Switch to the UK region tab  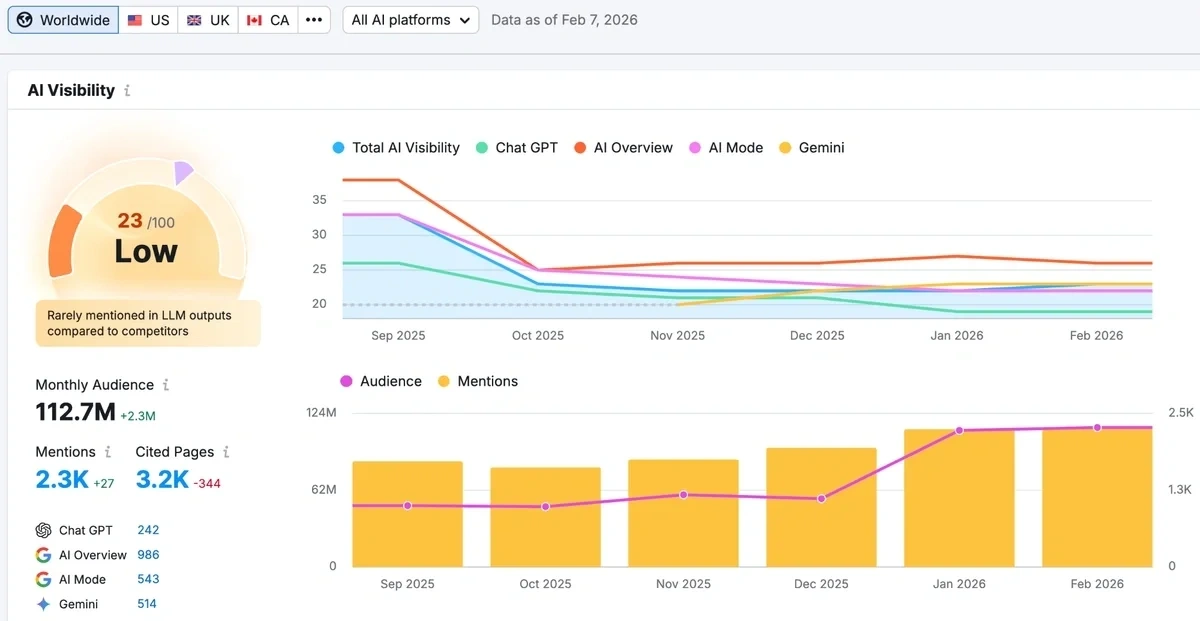208,20
